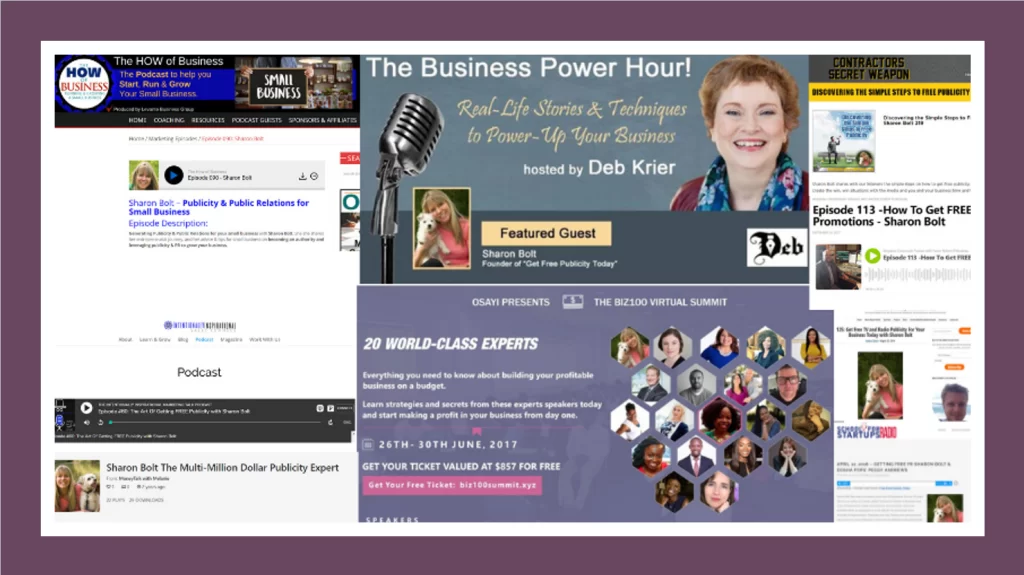
Task: Play Episode 113 How To Get FREE audio
Action: tap(872, 256)
